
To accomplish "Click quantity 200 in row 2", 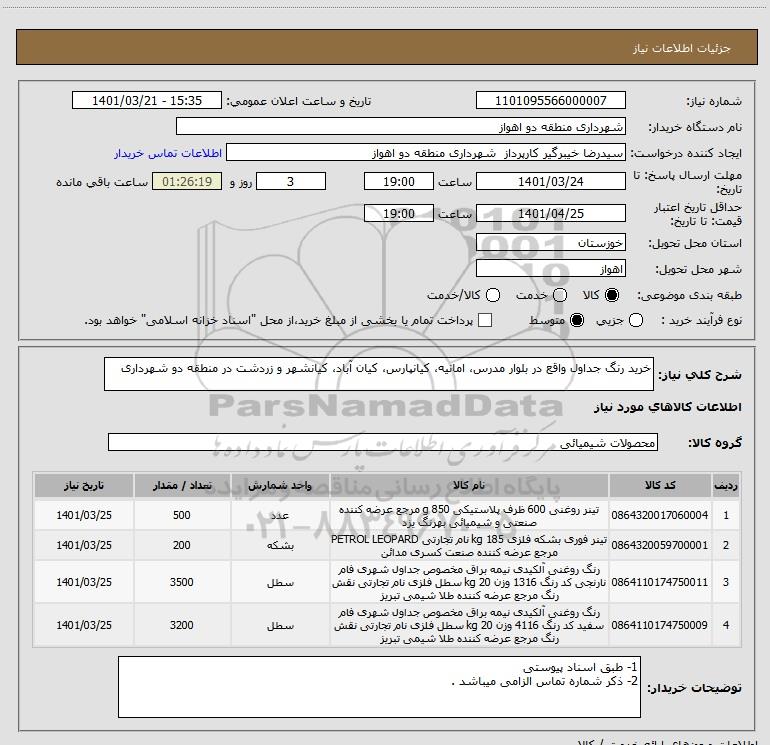I will [182, 545].
